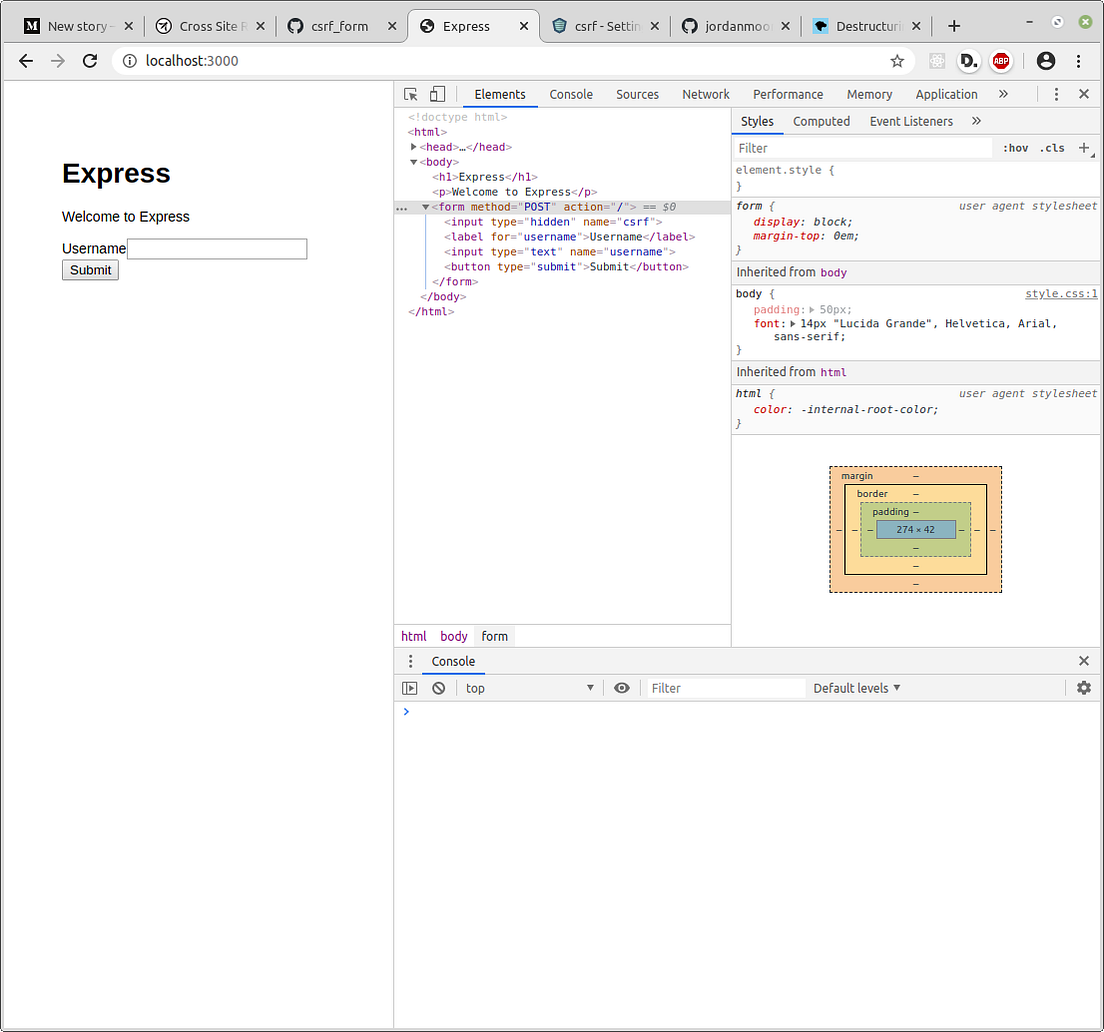Bookmark this page star icon

point(897,61)
